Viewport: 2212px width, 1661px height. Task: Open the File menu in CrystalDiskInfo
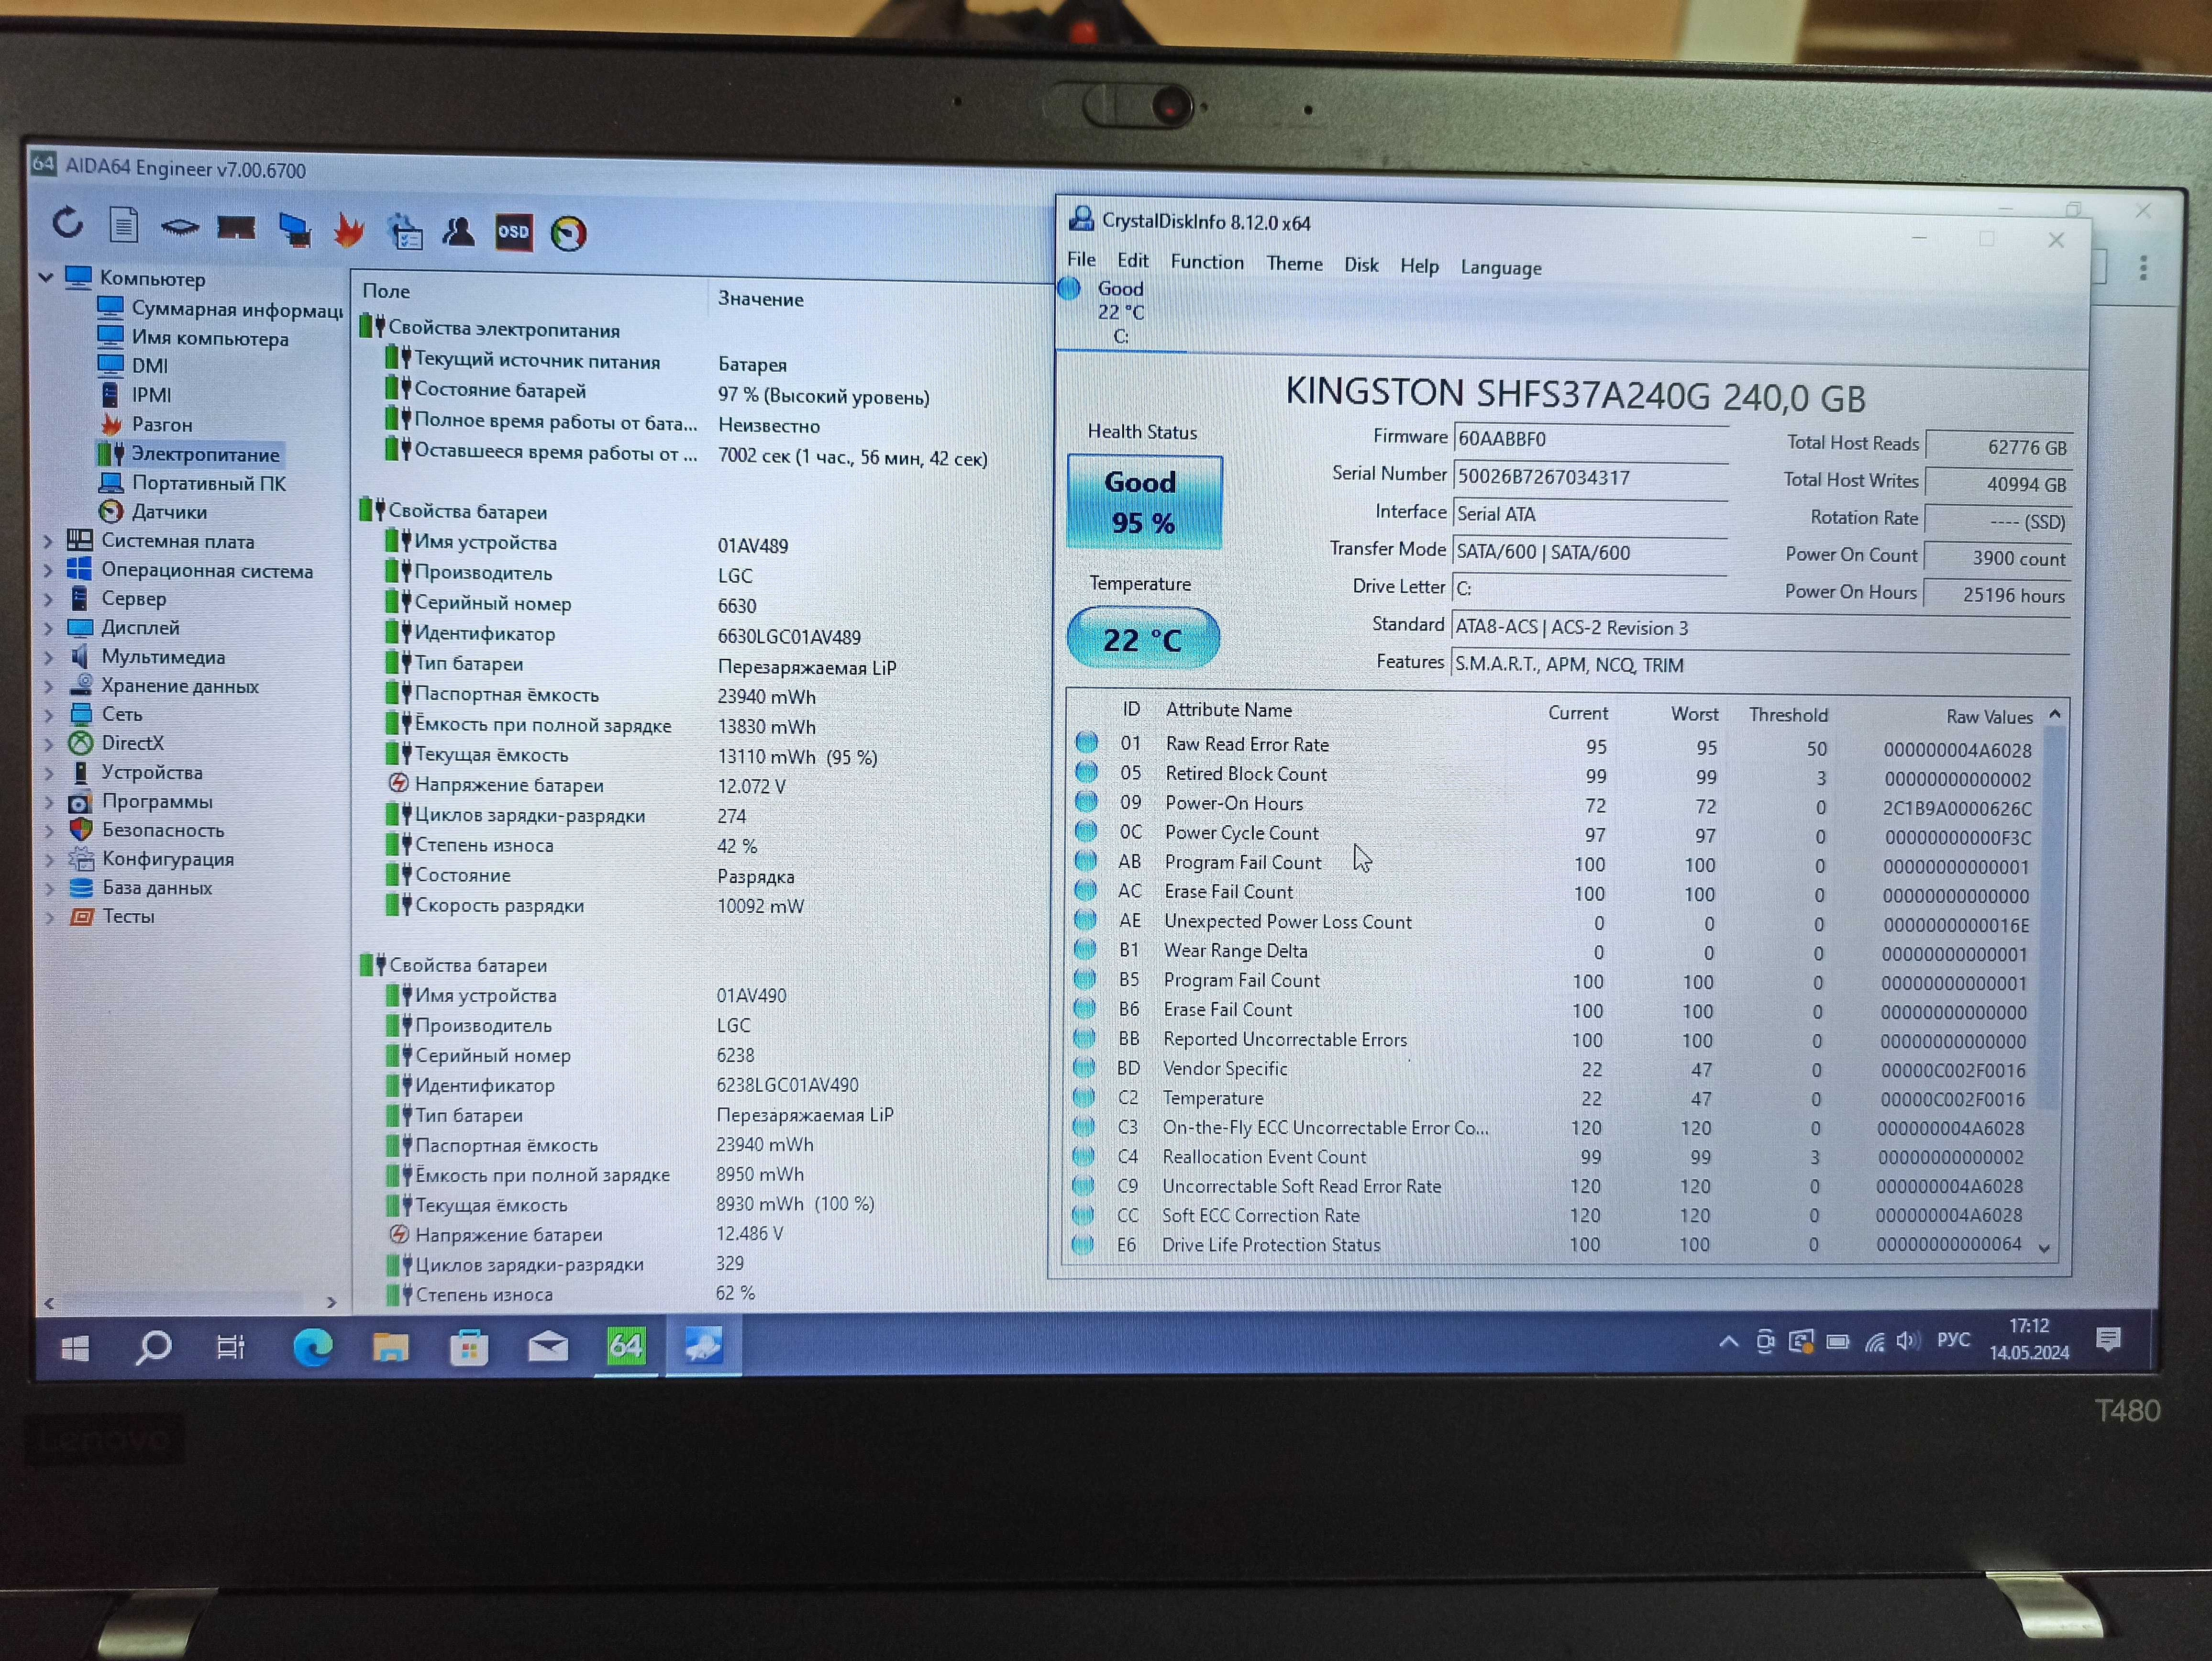click(x=1081, y=259)
